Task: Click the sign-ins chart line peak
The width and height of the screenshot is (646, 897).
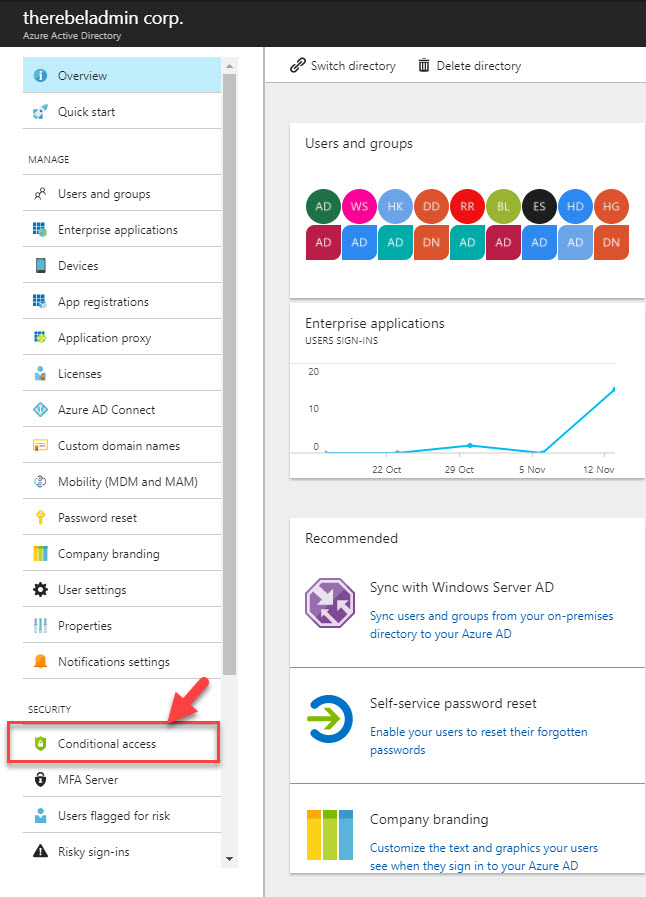Action: click(613, 390)
